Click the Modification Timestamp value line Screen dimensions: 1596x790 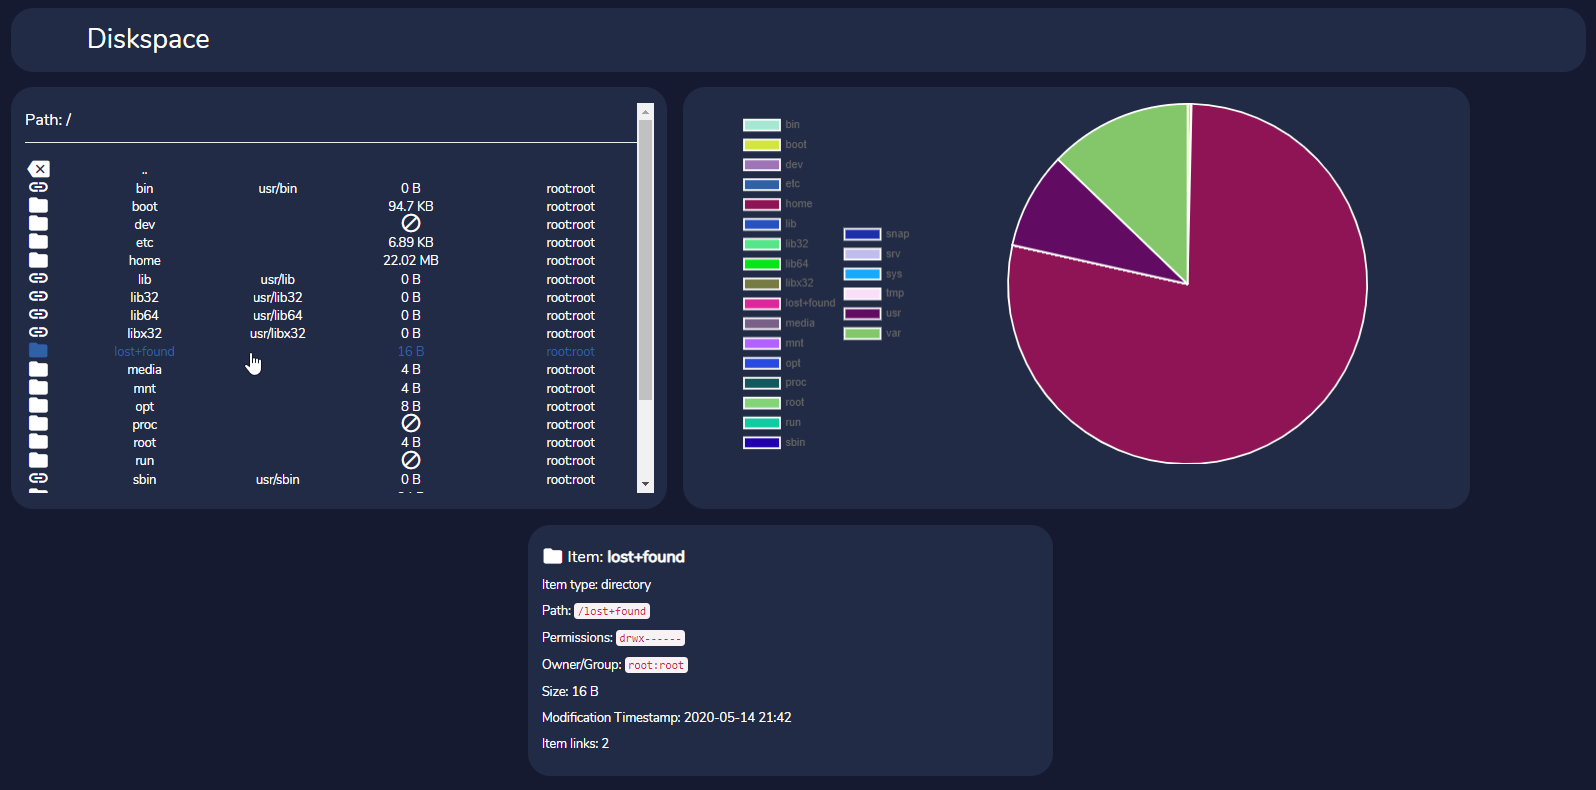666,717
